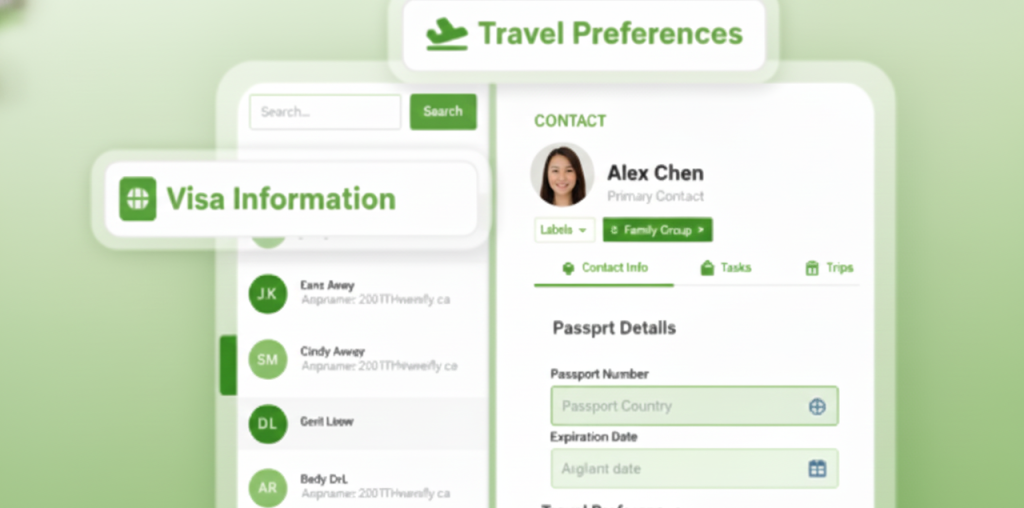Open the Family Group arrow button
The height and width of the screenshot is (508, 1024).
tap(658, 230)
